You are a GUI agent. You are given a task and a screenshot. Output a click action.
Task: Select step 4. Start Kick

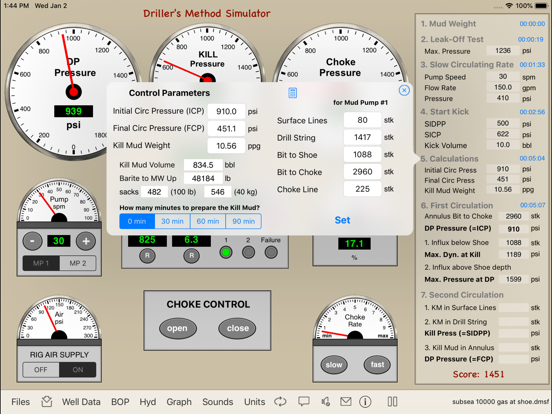pyautogui.click(x=445, y=112)
